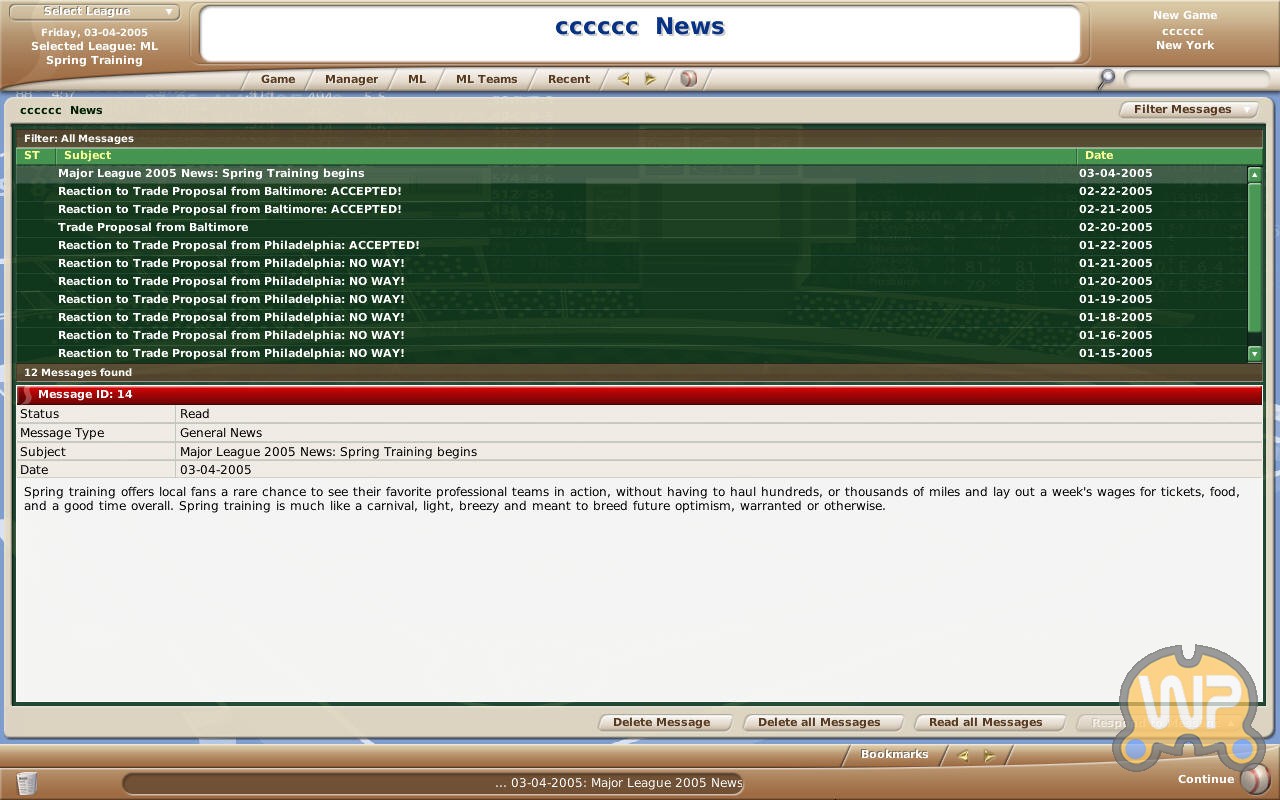Click the search input field
Viewport: 1280px width, 800px height.
click(x=1196, y=78)
